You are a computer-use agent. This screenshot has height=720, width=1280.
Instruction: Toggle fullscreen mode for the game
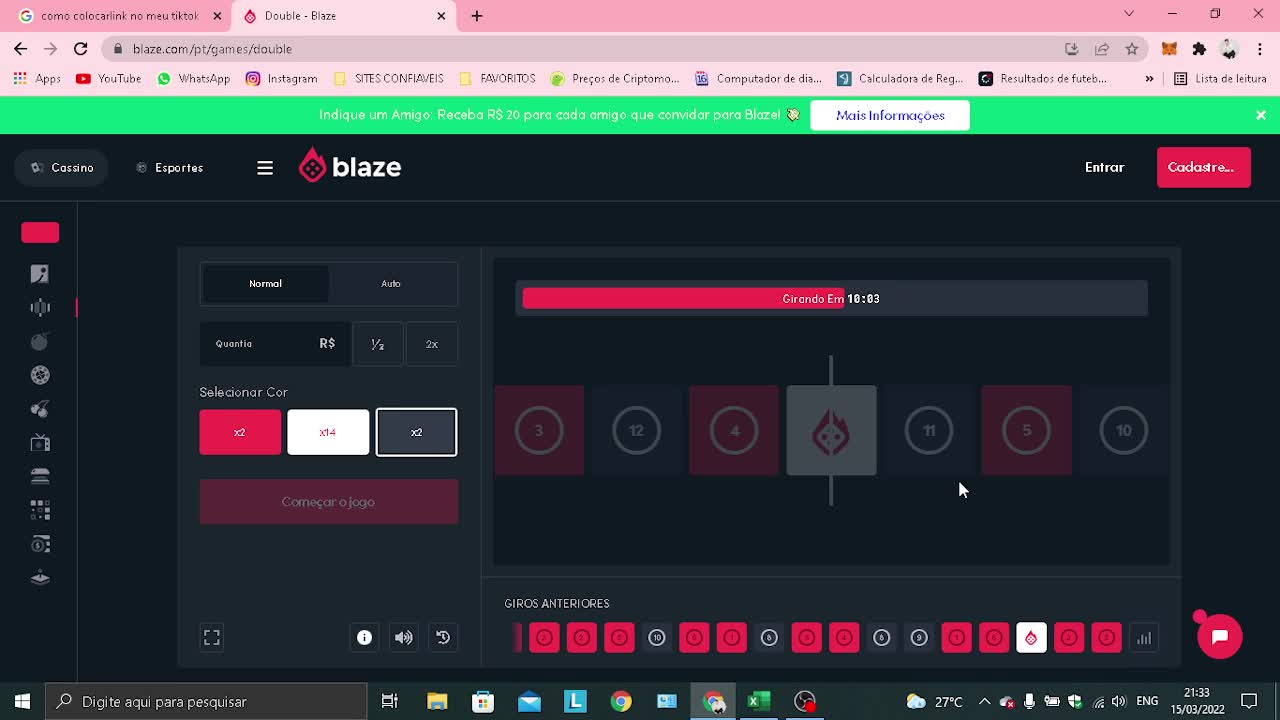click(x=212, y=637)
